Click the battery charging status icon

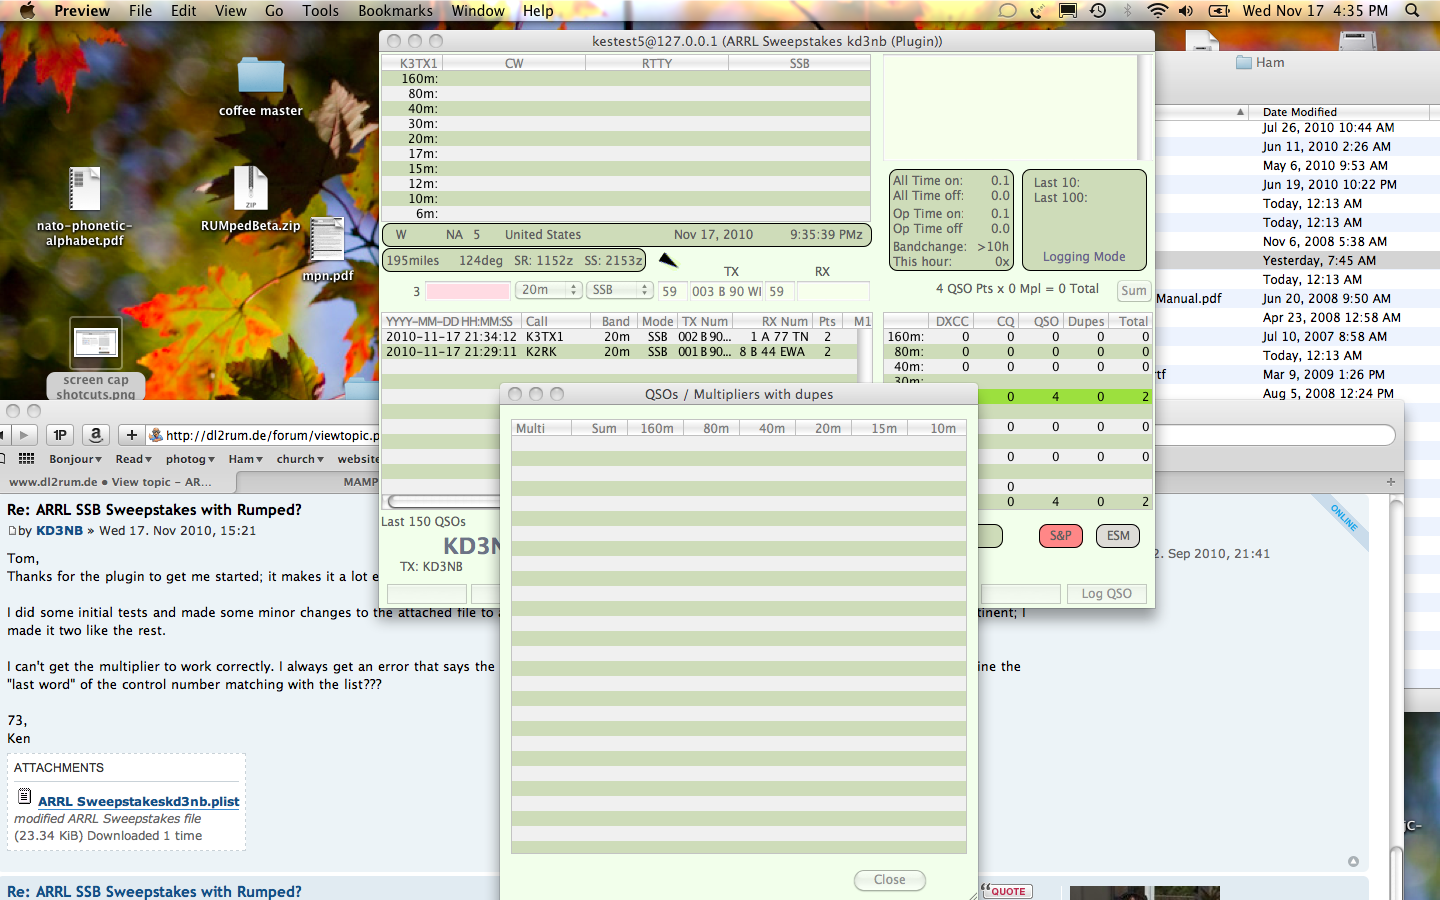pos(1220,11)
